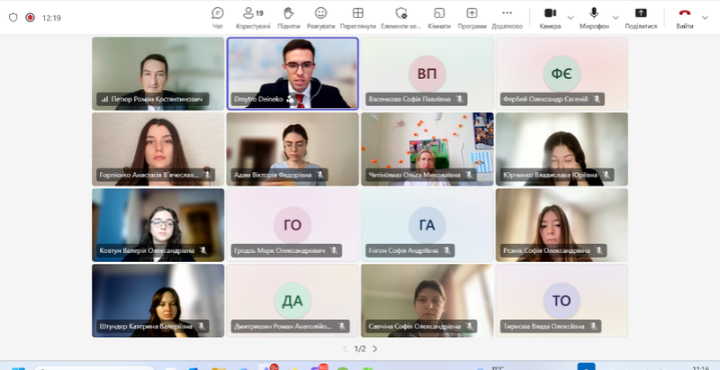
Task: Click the ФЄ avatar of Фербей Олександр
Action: click(x=562, y=73)
